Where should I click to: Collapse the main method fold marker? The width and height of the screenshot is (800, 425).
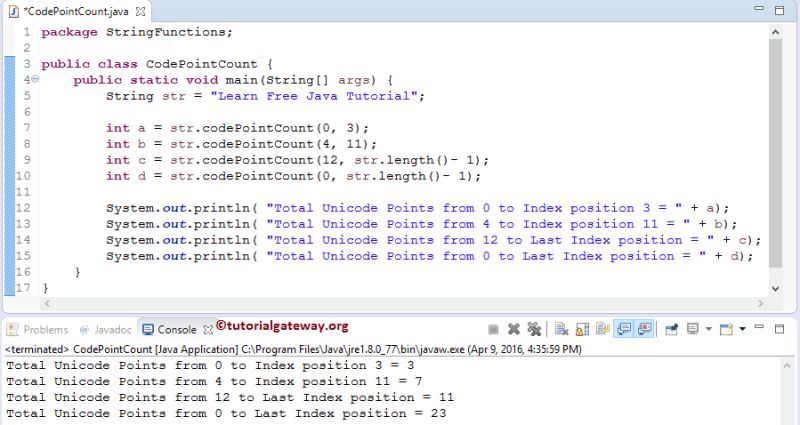click(35, 79)
